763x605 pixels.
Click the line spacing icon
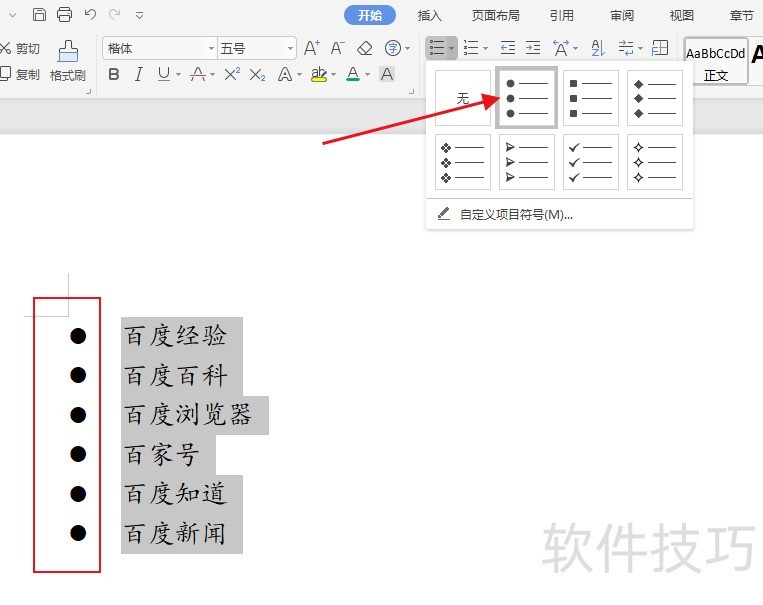tap(626, 48)
